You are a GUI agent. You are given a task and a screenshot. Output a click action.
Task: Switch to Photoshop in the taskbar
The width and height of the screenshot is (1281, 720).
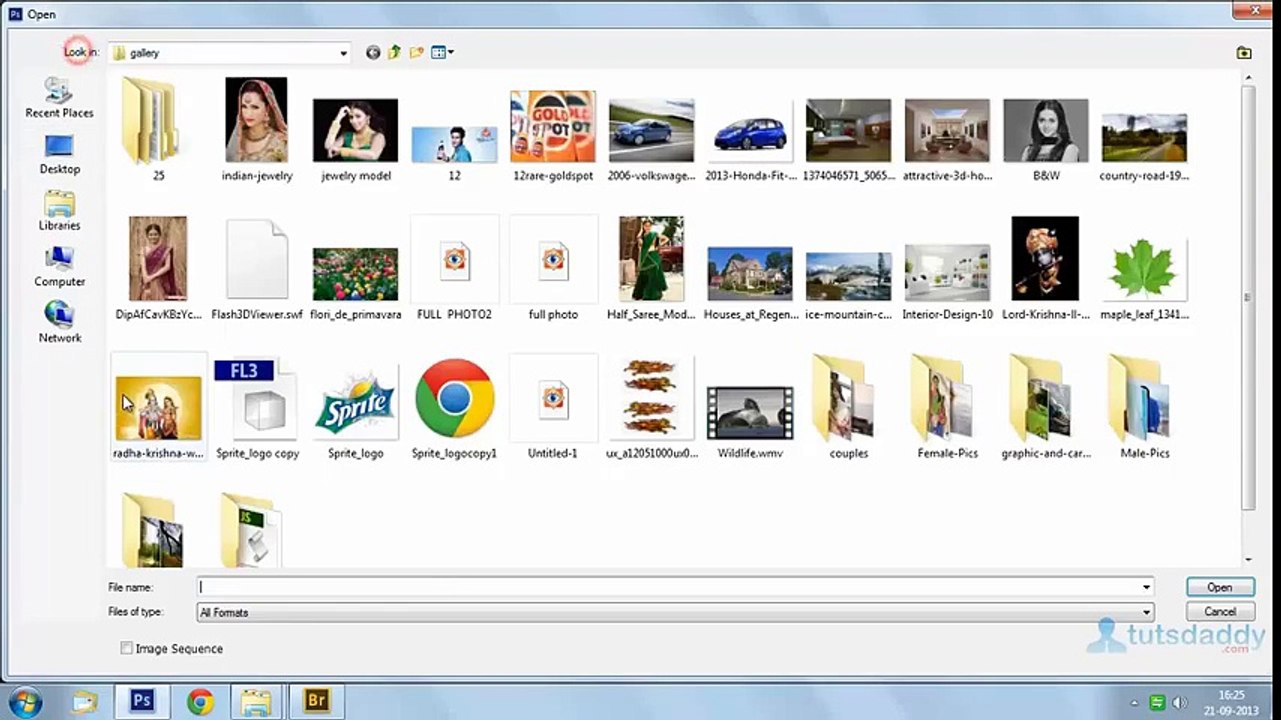pos(142,701)
